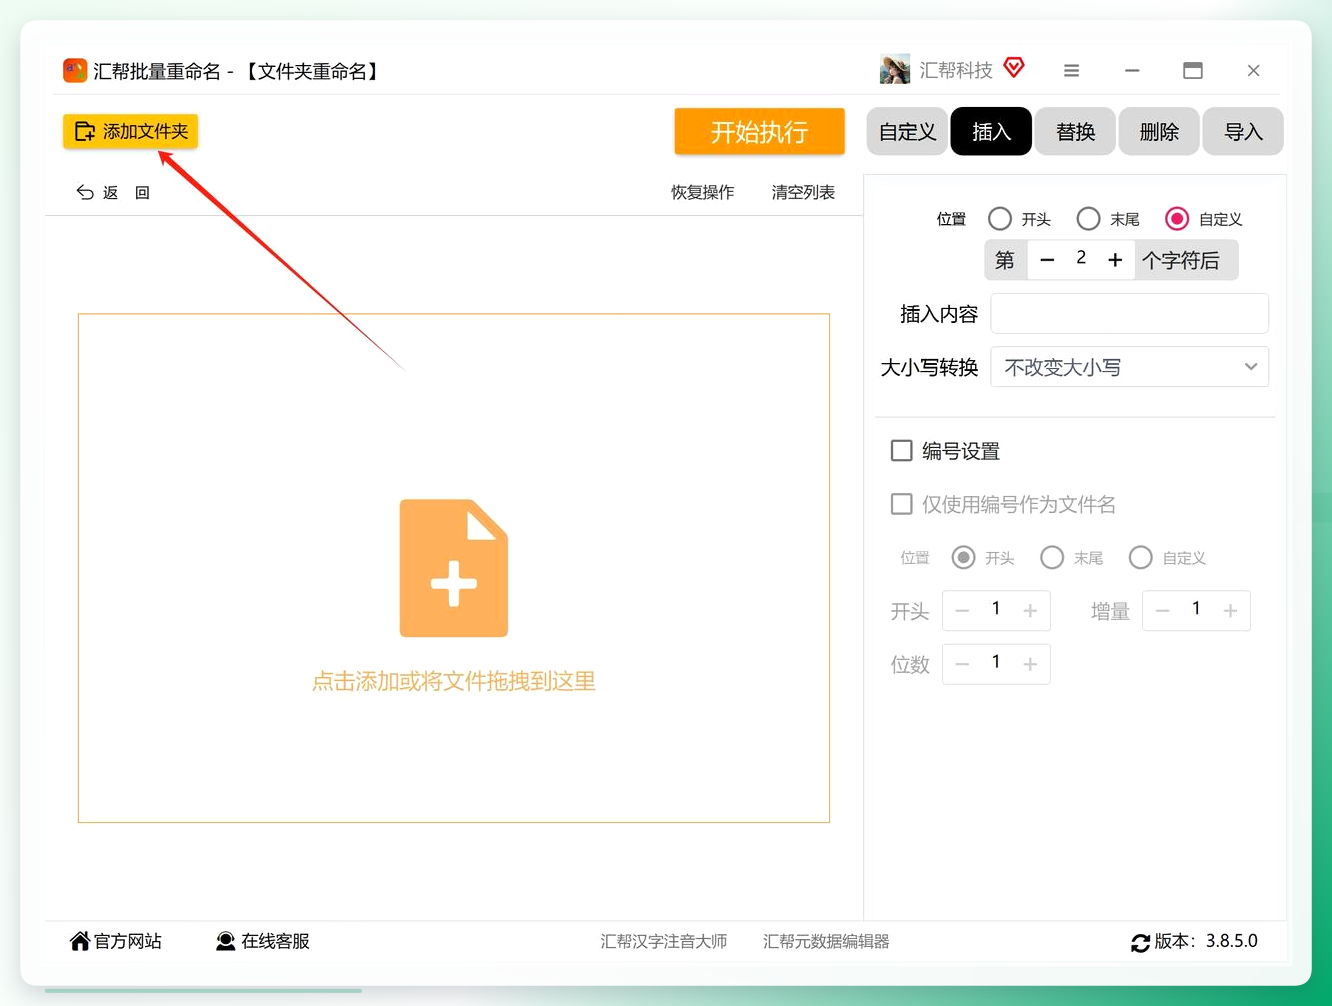Select the checked 自定义 position radio button
This screenshot has width=1332, height=1006.
(x=1177, y=218)
